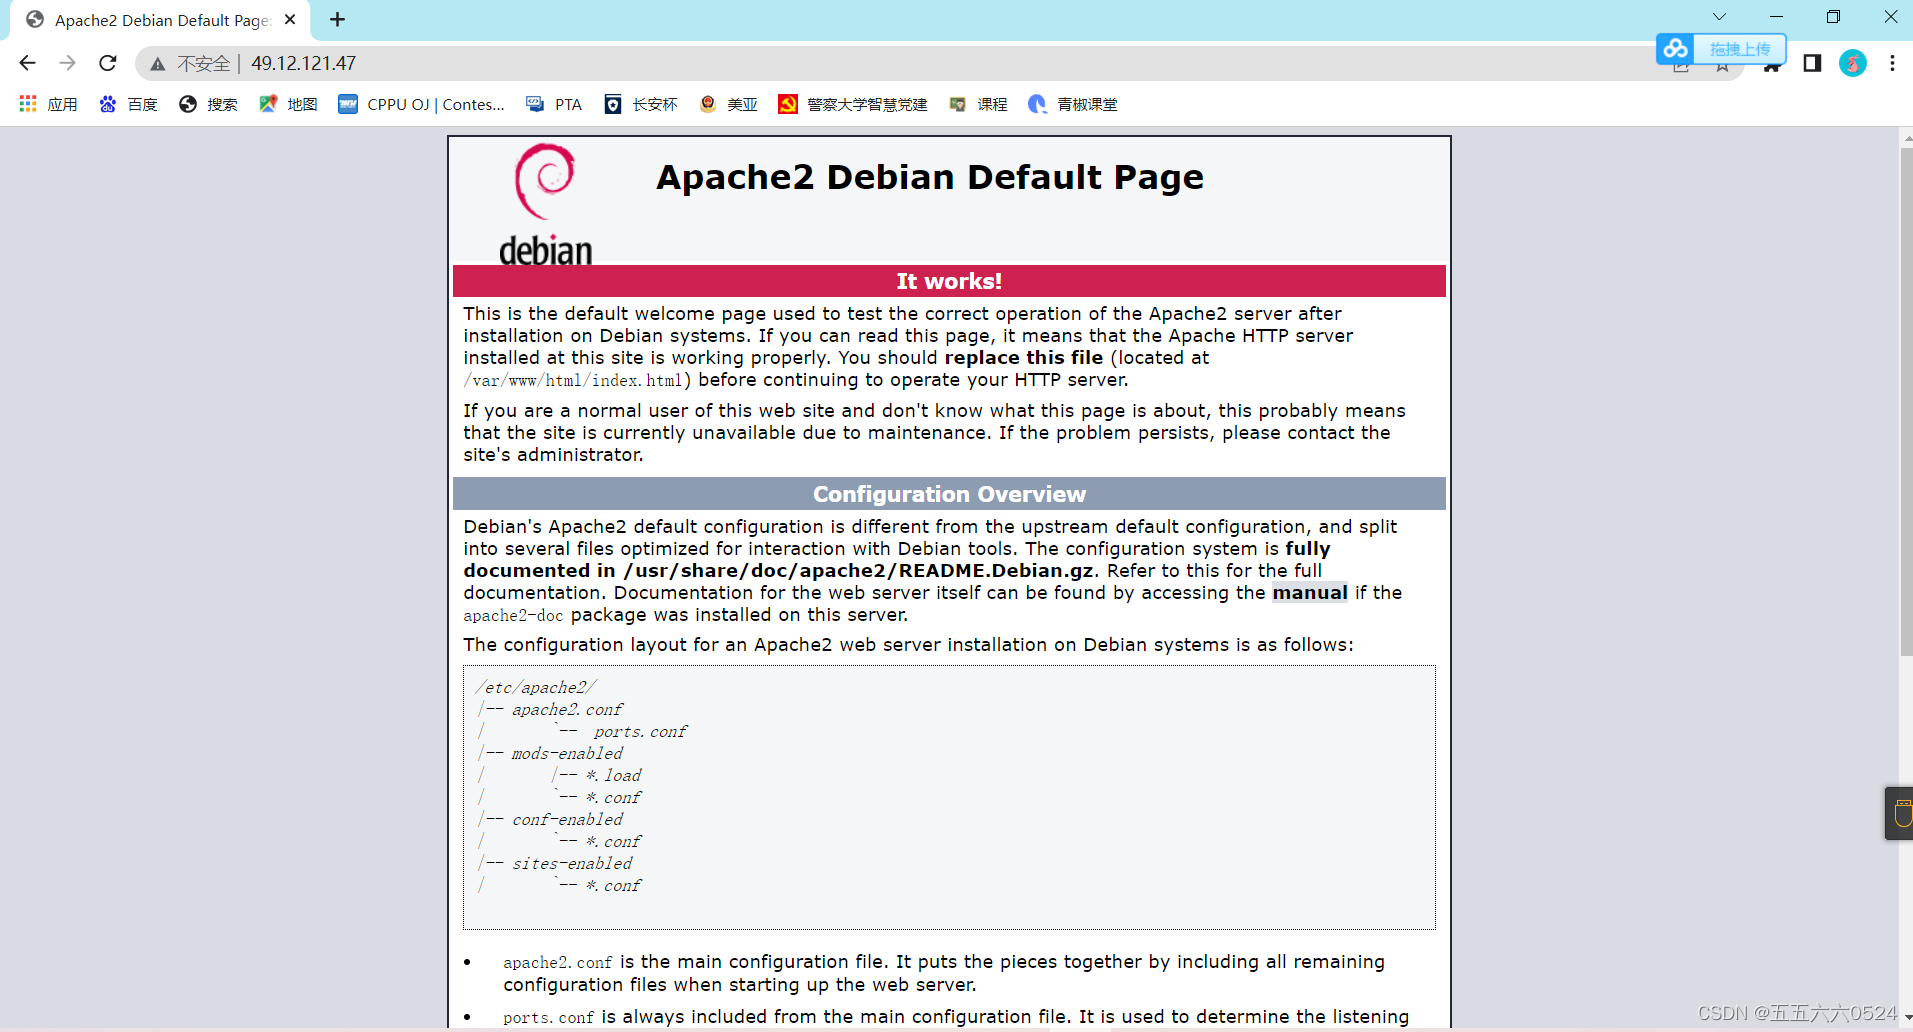Click the /usr/share/doc/apache2/README.Debian.gz path text
Viewport: 1913px width, 1032px height.
coord(858,570)
